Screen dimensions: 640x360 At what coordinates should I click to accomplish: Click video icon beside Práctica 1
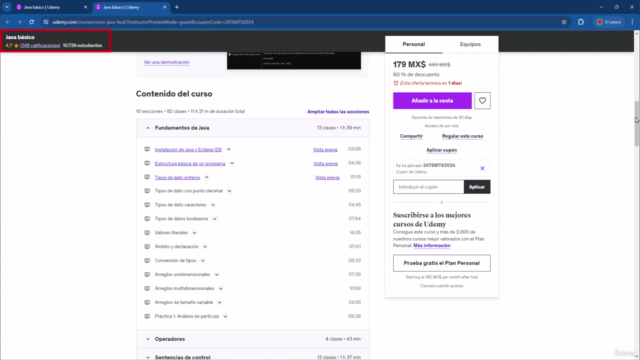click(147, 316)
